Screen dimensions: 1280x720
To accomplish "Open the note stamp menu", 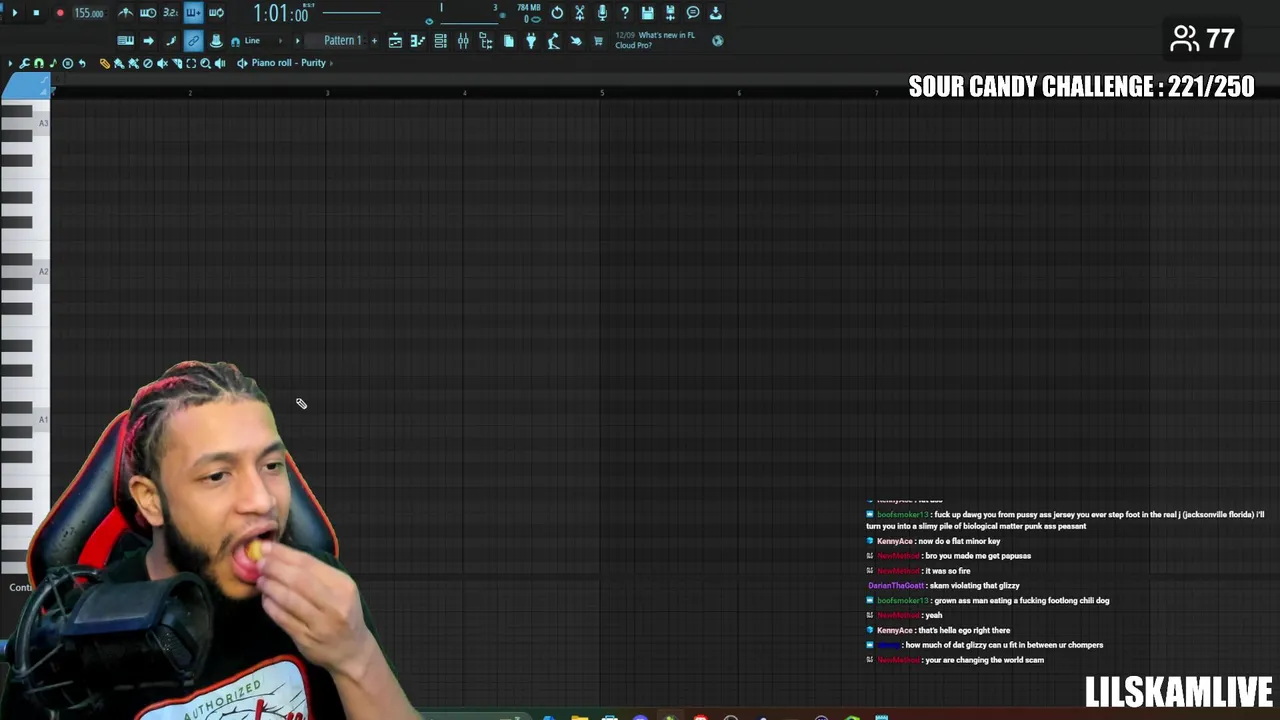I will point(53,63).
